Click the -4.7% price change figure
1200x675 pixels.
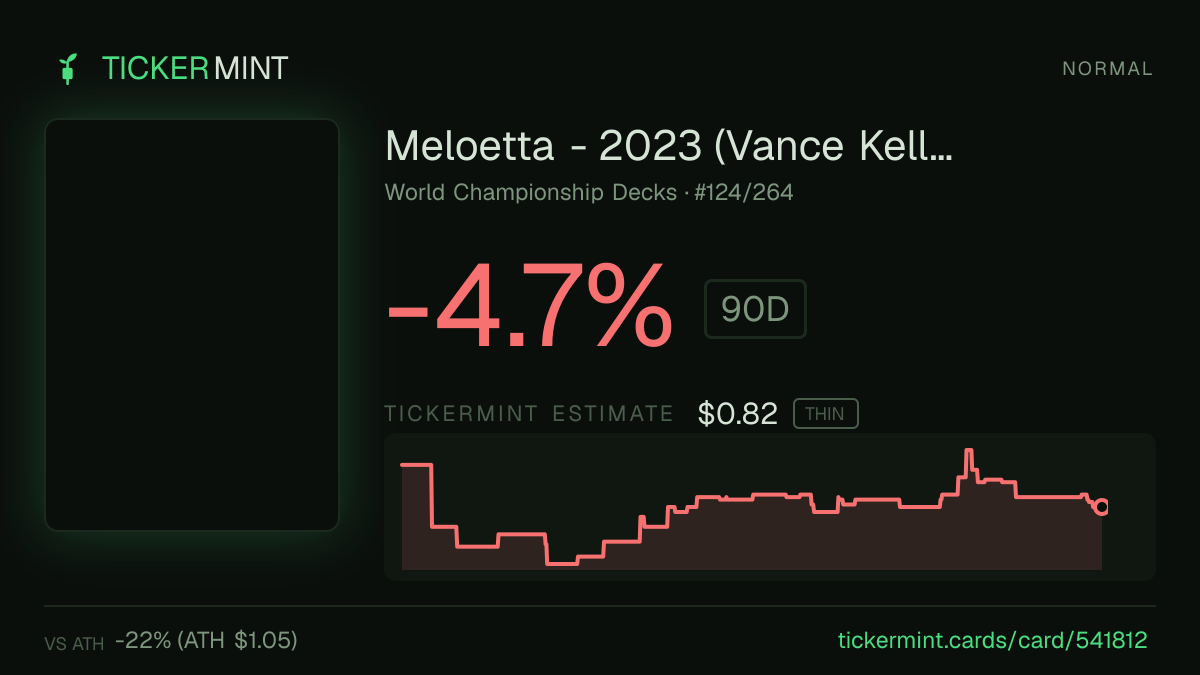(529, 306)
